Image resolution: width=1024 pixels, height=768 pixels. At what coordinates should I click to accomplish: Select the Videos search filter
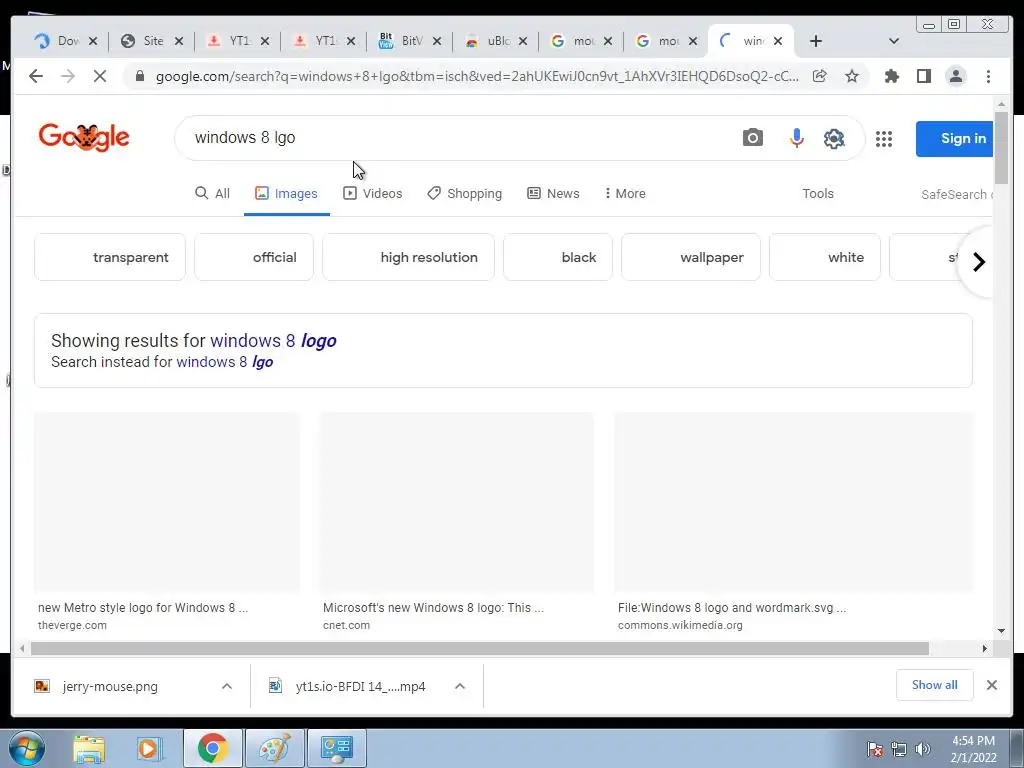(372, 193)
